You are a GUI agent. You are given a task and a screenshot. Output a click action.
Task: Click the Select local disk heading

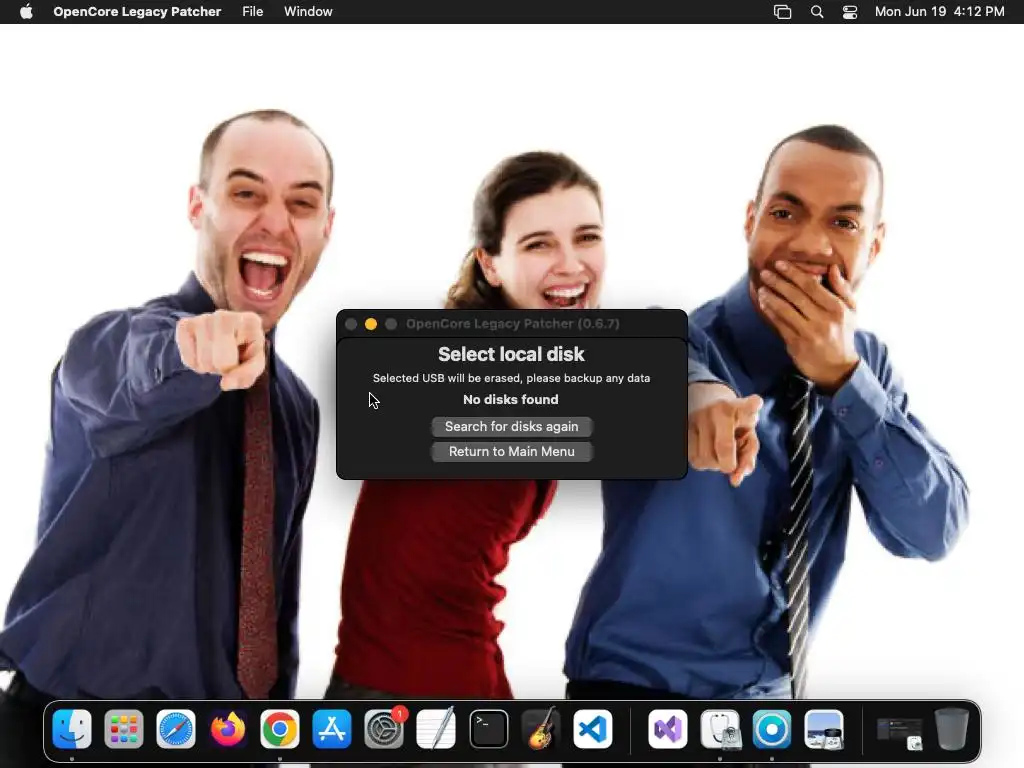tap(511, 354)
